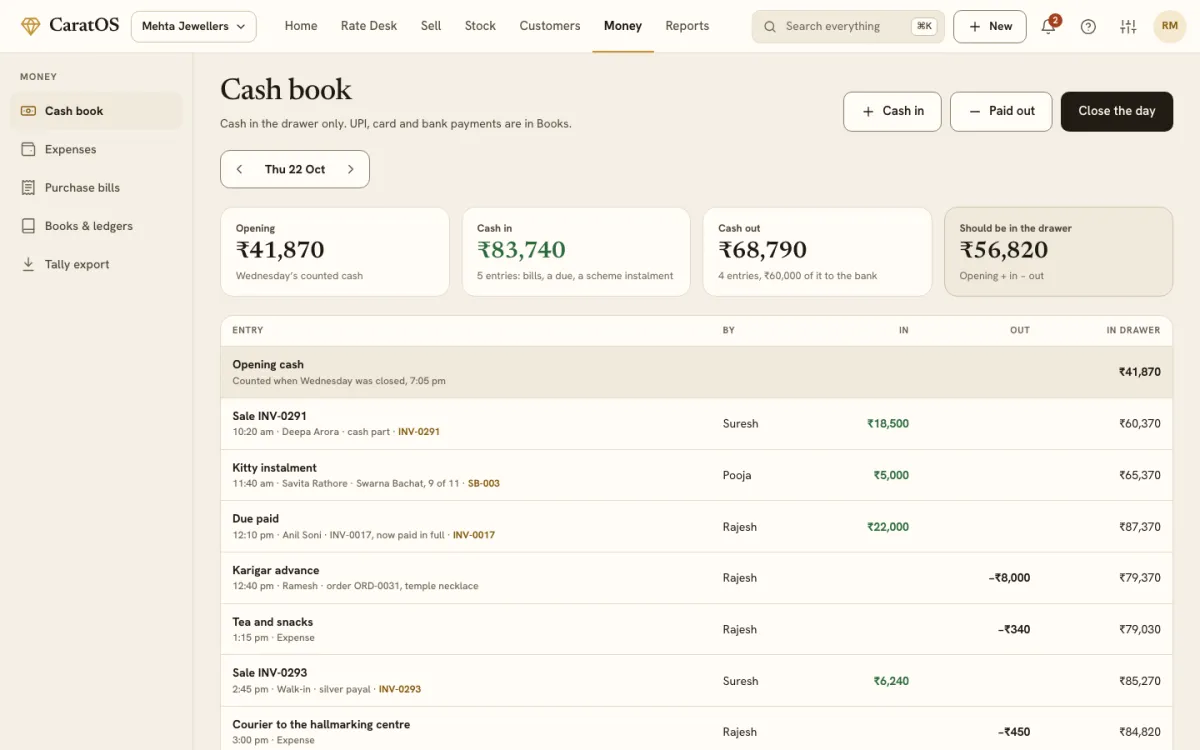Click the New button
This screenshot has height=750, width=1200.
[x=990, y=26]
